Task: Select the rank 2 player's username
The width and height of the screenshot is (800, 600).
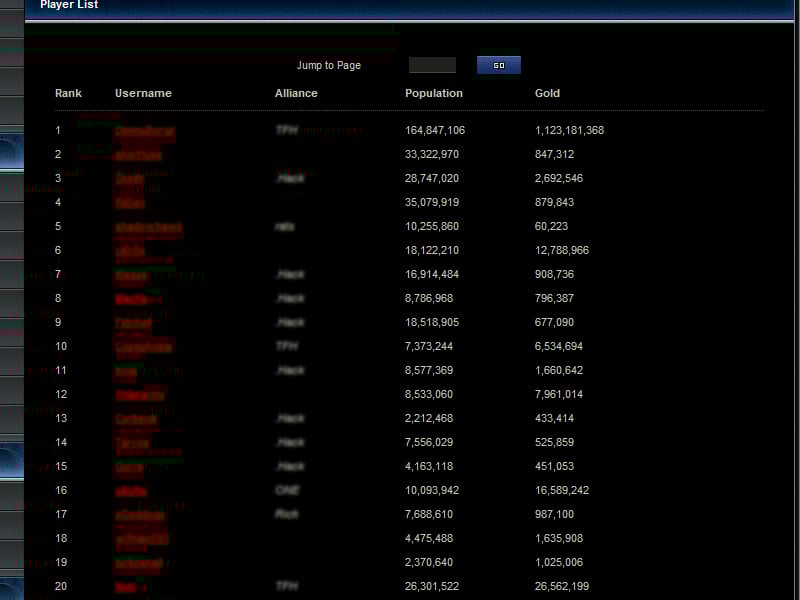Action: click(x=138, y=155)
